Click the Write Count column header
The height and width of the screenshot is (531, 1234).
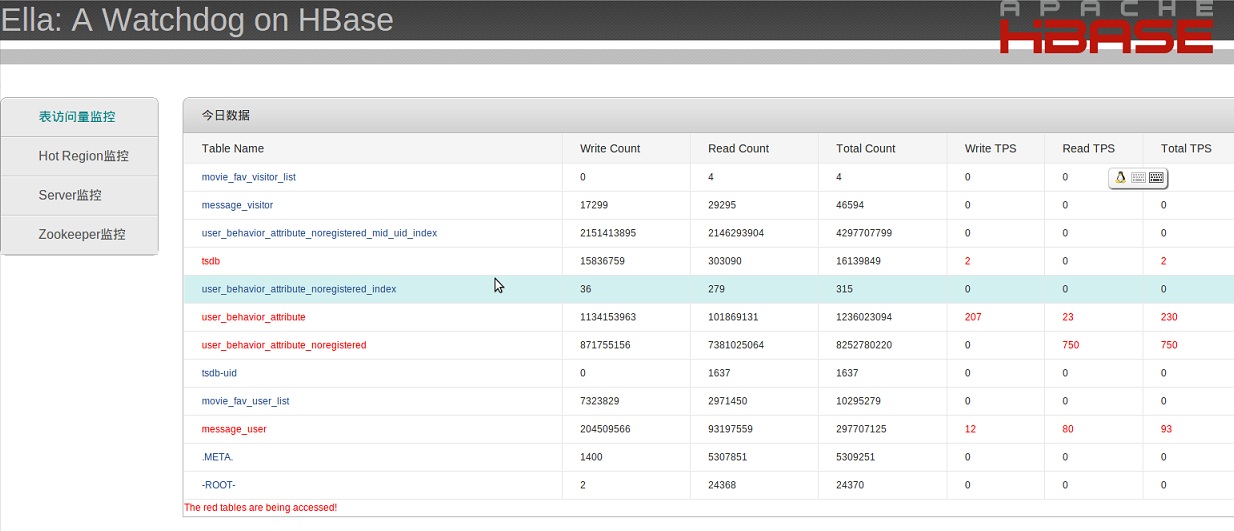coord(610,148)
